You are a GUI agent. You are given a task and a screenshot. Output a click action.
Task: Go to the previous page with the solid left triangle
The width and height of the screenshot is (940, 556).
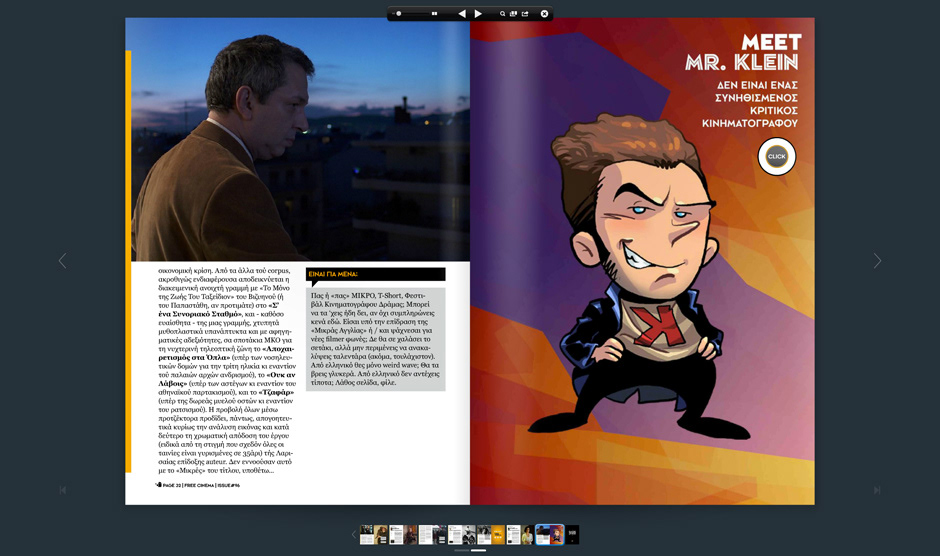462,14
